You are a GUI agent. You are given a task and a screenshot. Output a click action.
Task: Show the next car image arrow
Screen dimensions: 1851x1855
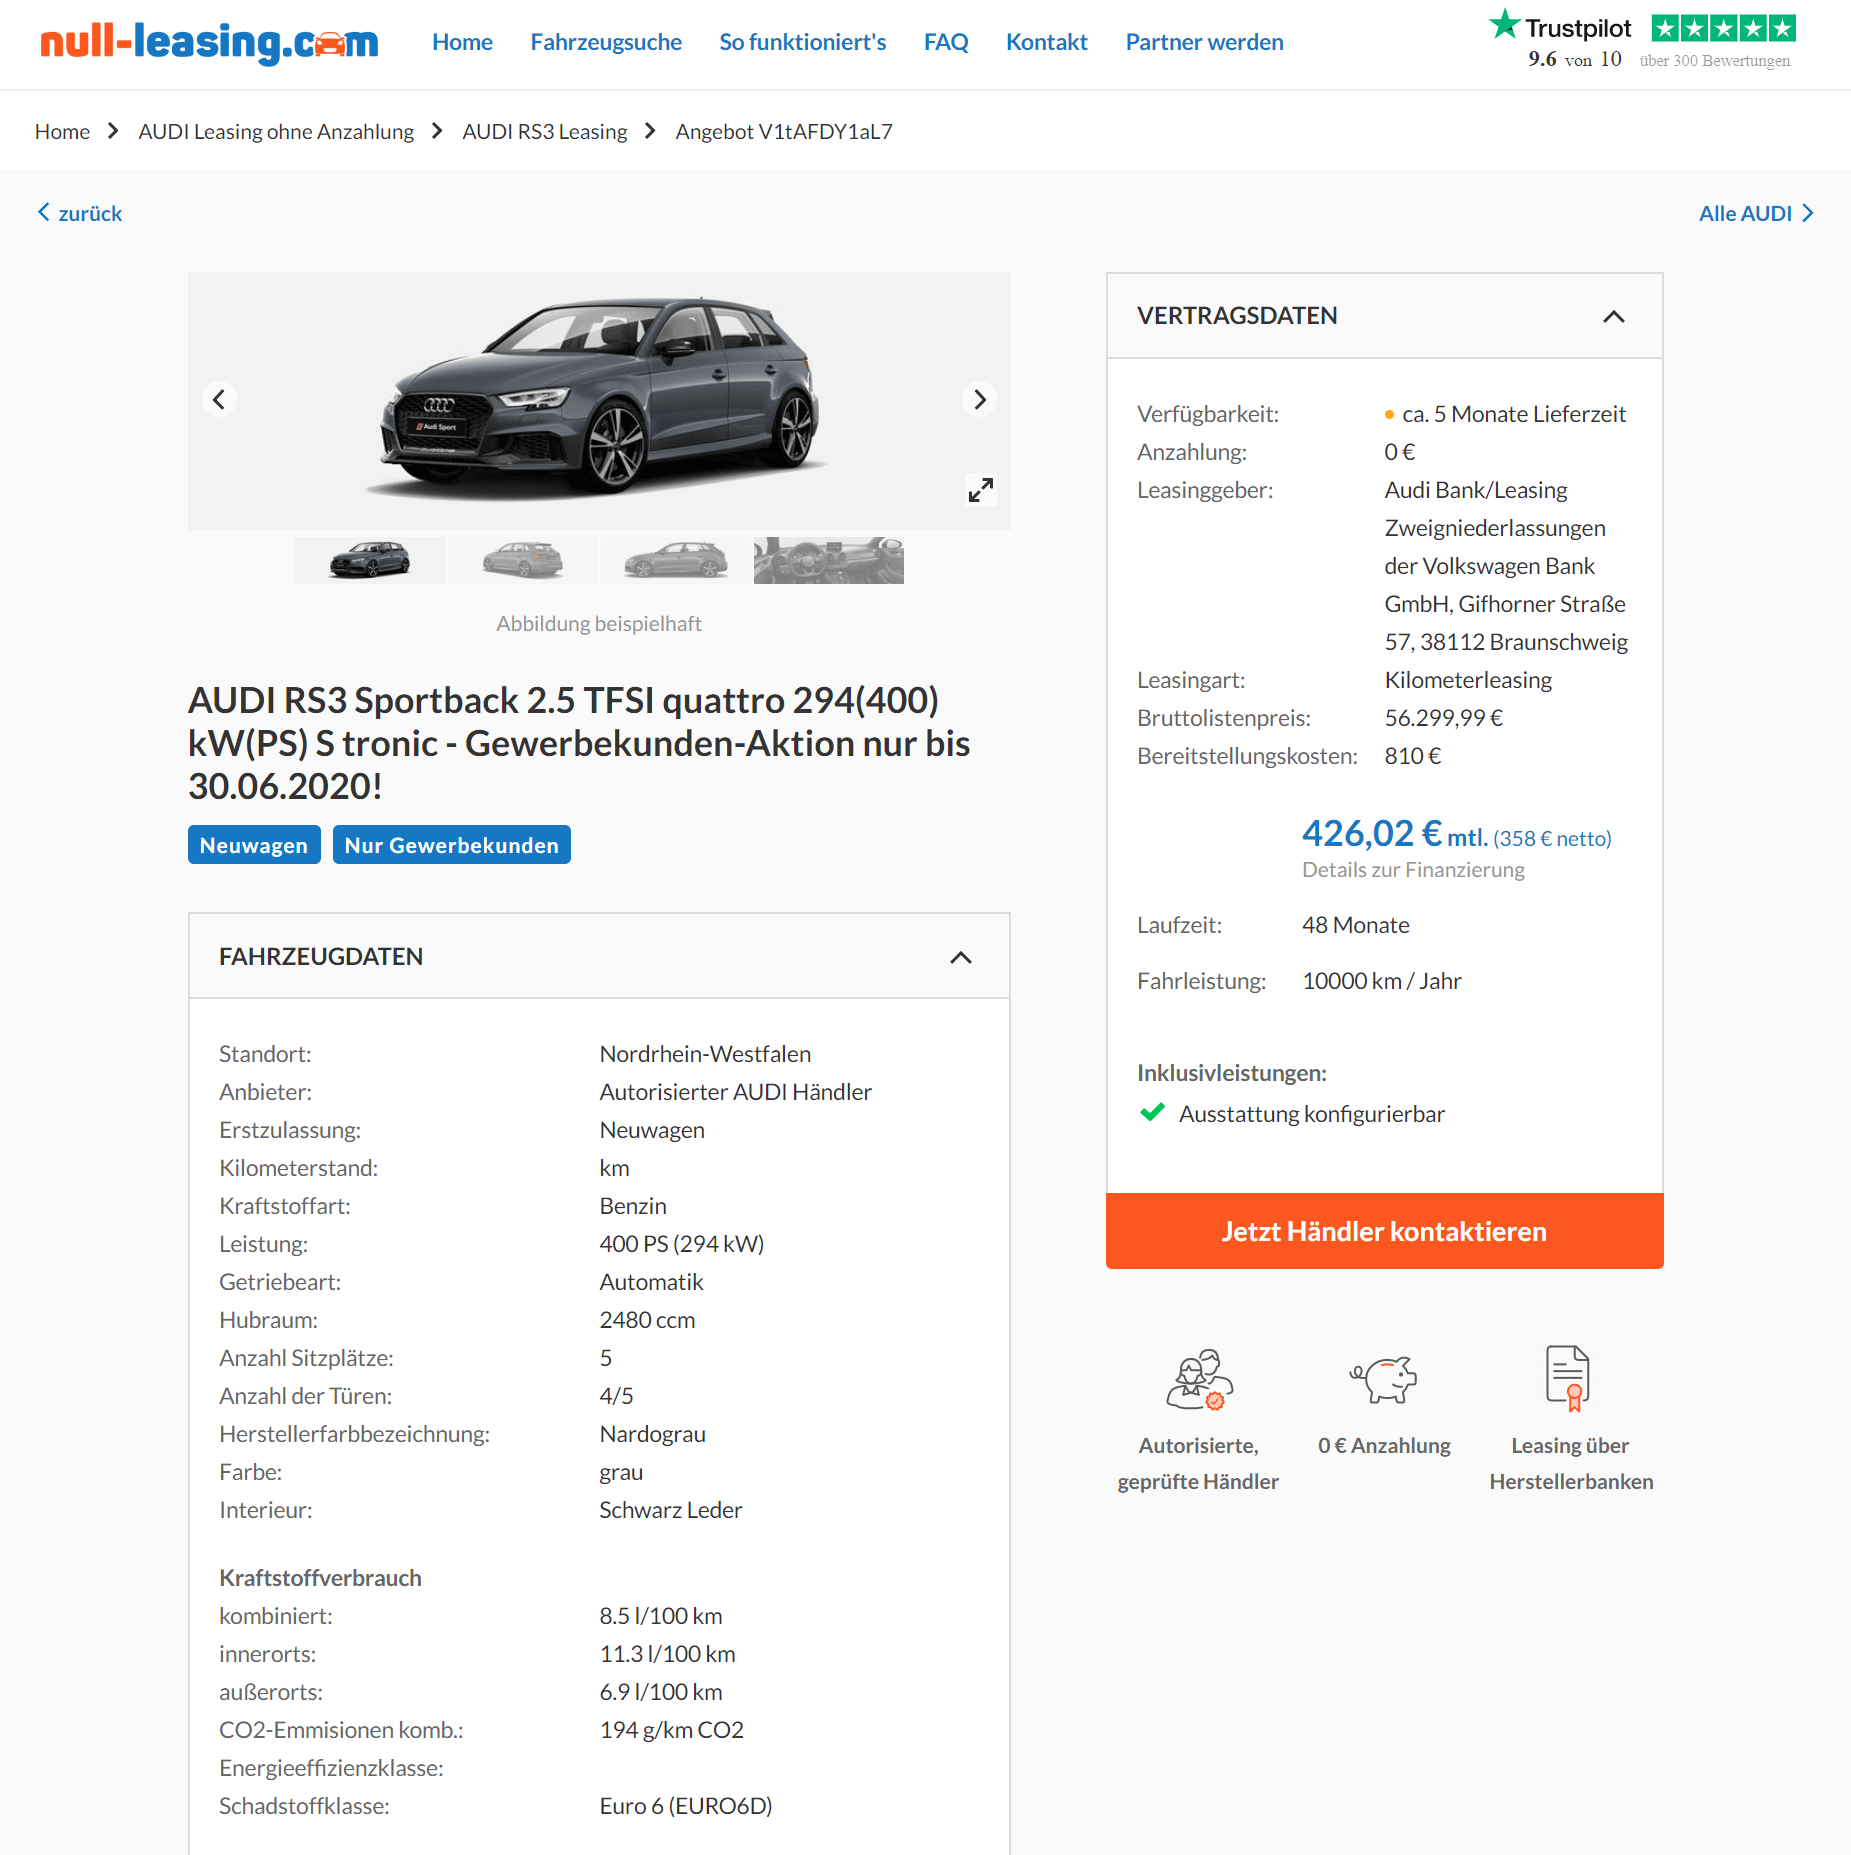point(980,400)
